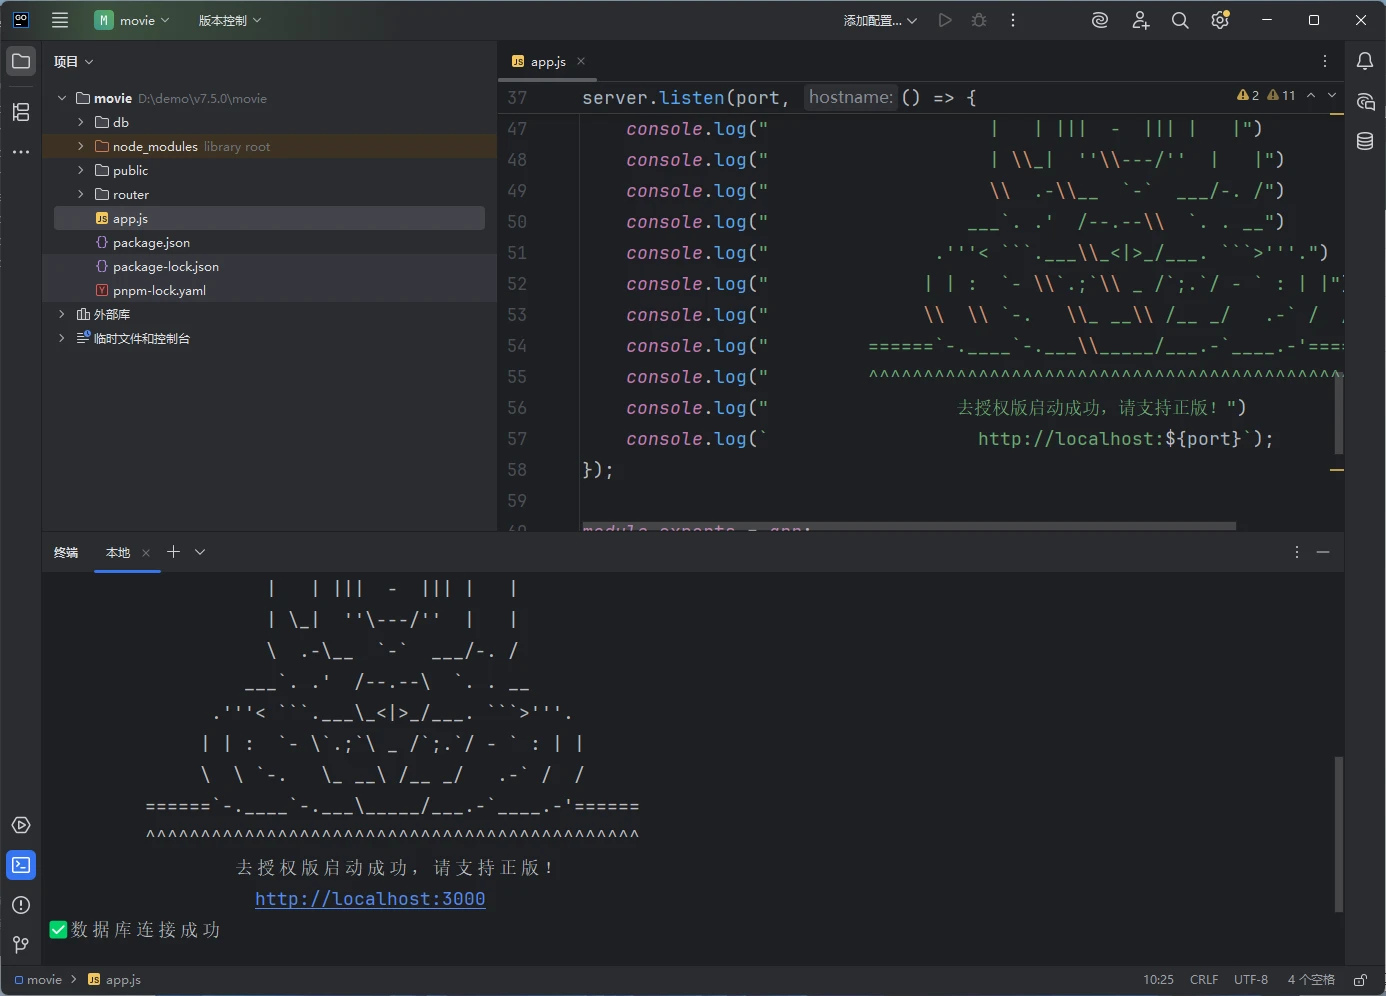Toggle the Project tool window folder icon

[x=21, y=61]
